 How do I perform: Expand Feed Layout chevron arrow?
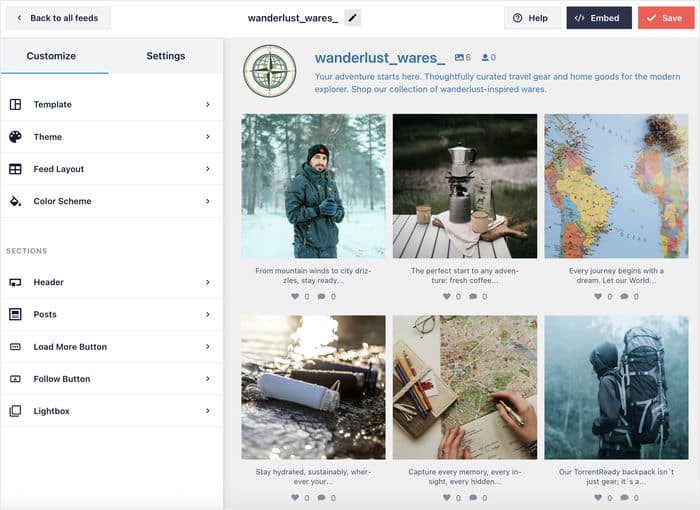[x=208, y=169]
